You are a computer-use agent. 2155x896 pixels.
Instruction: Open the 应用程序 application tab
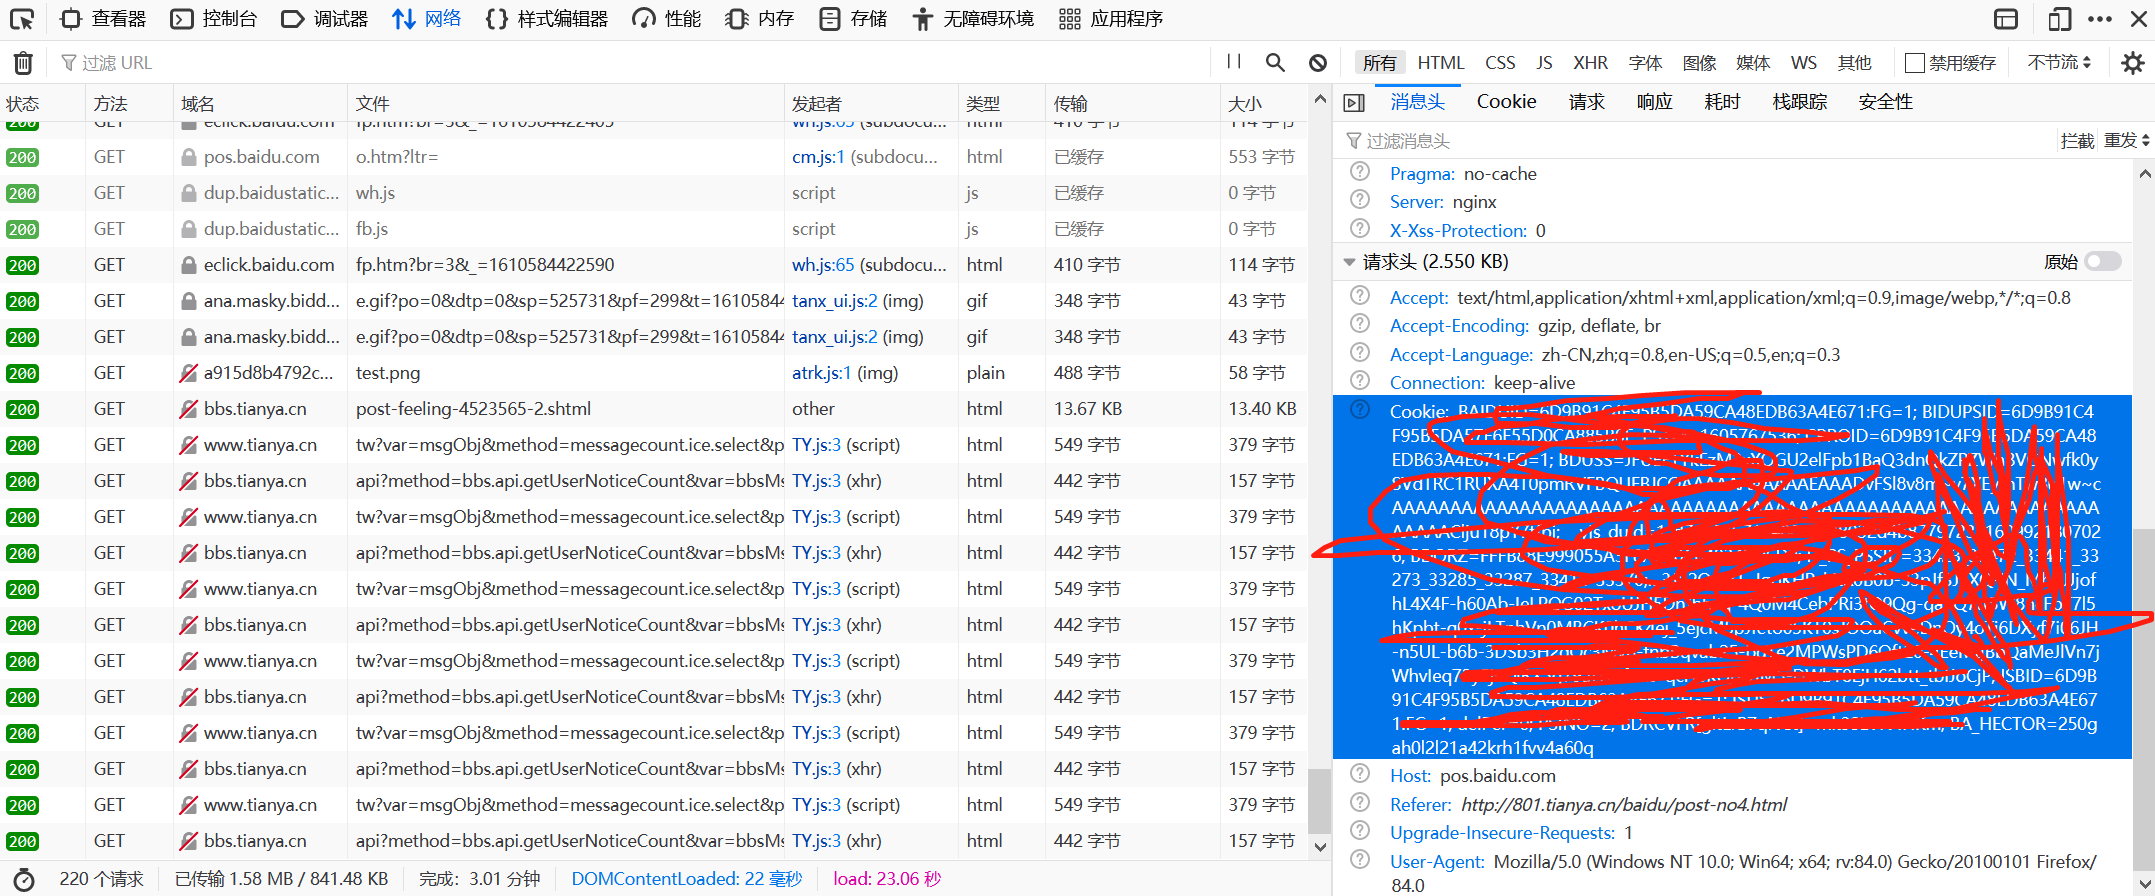pyautogui.click(x=1111, y=19)
